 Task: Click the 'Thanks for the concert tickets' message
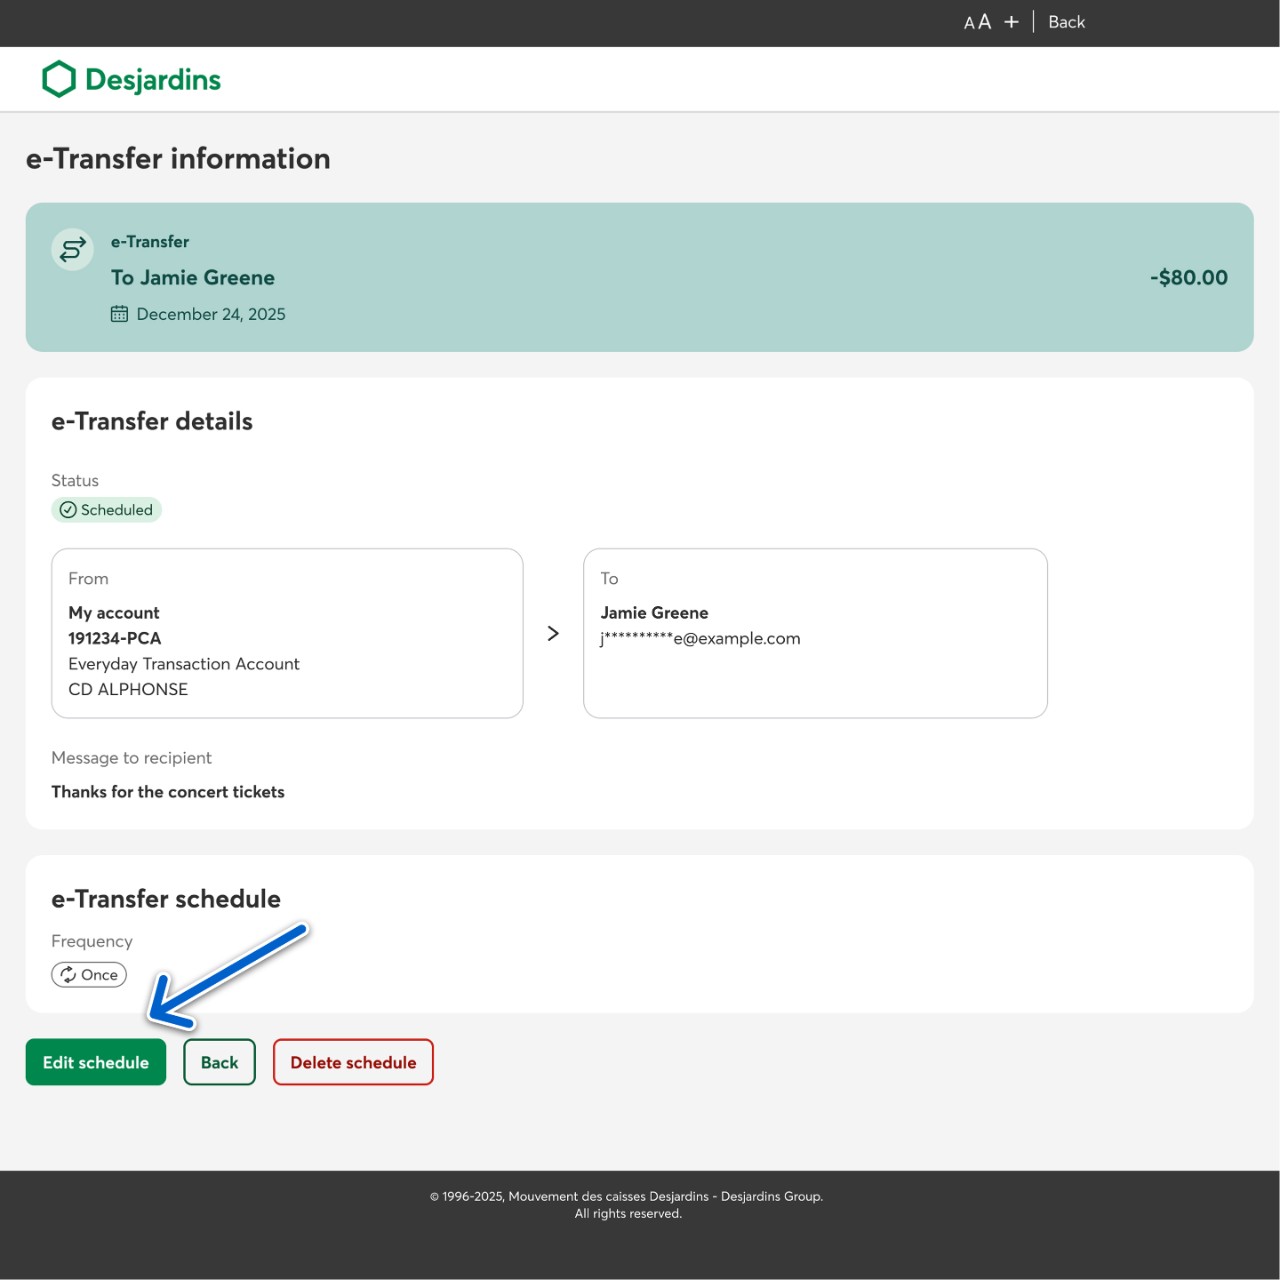click(168, 792)
